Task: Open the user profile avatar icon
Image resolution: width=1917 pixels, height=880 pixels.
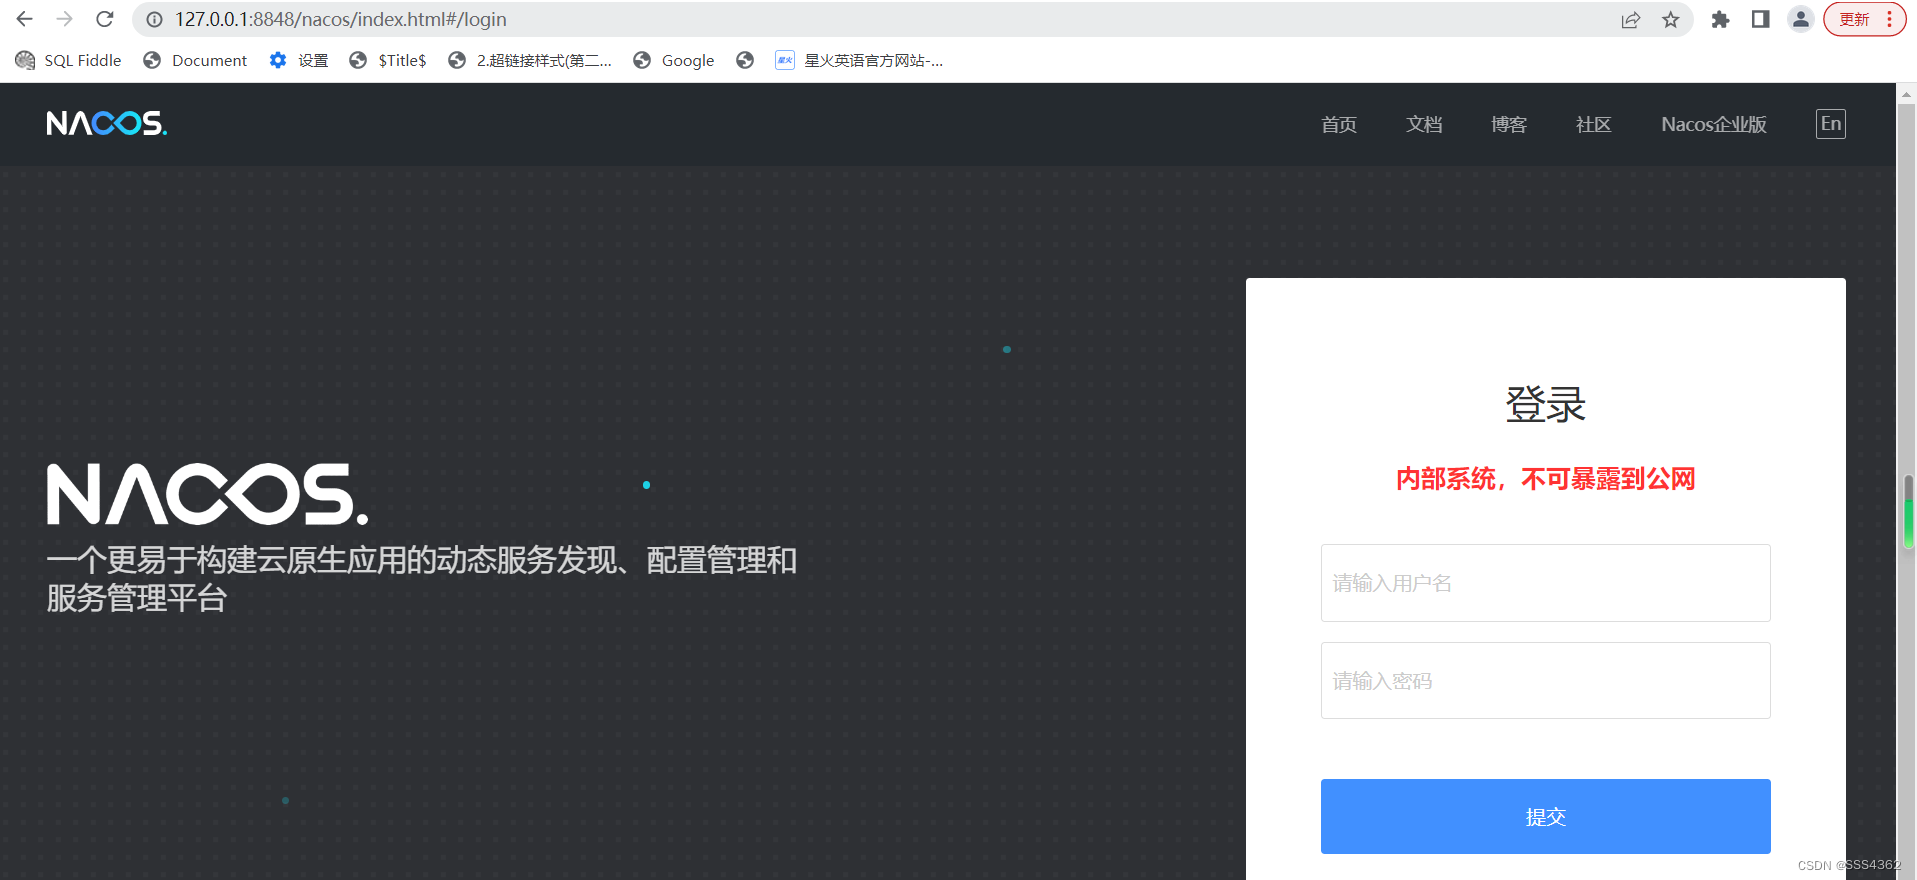Action: pos(1801,19)
